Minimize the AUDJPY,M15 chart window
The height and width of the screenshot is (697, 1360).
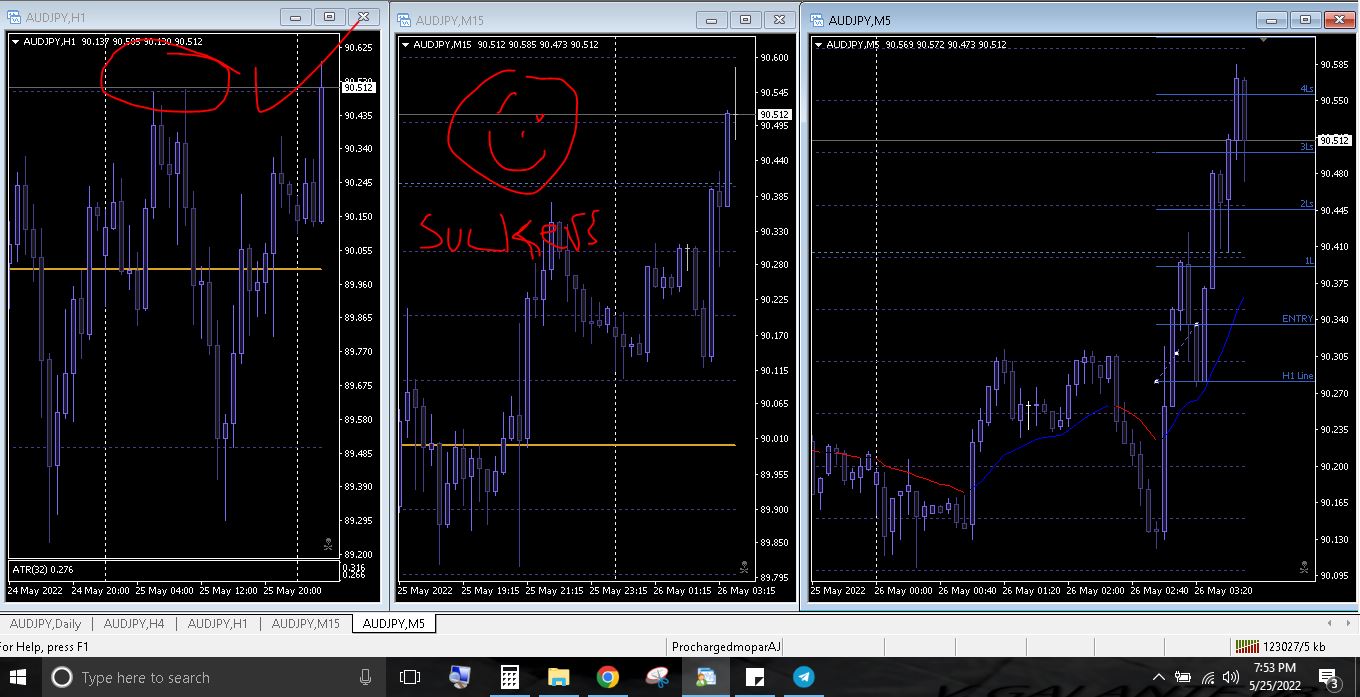(712, 20)
